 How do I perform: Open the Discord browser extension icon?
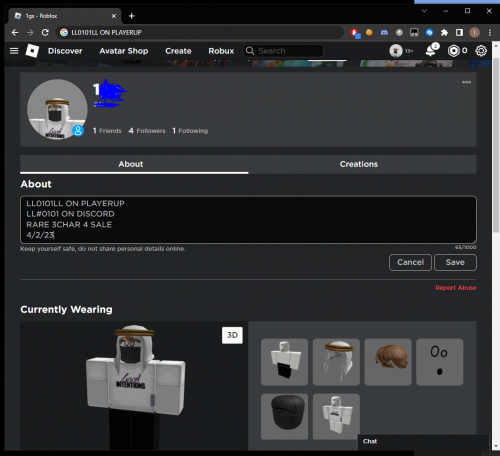tap(384, 32)
